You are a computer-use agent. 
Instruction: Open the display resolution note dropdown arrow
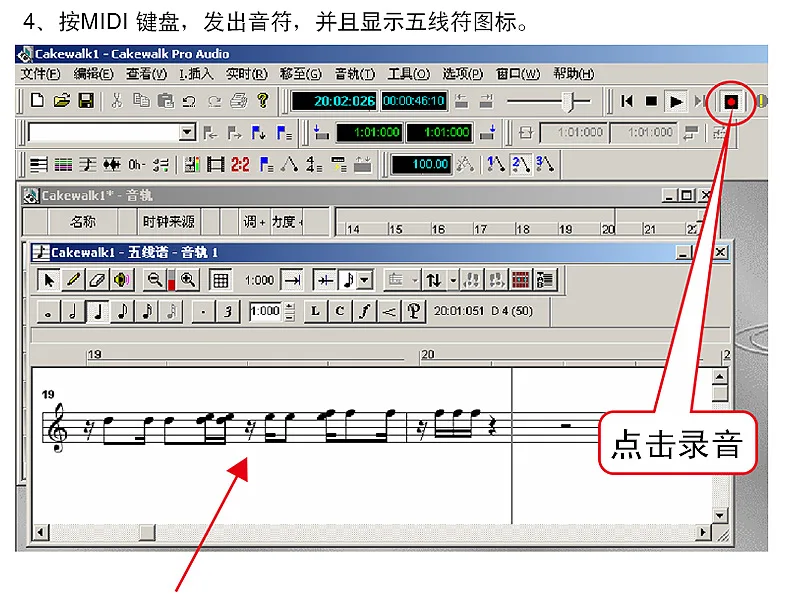[x=366, y=280]
